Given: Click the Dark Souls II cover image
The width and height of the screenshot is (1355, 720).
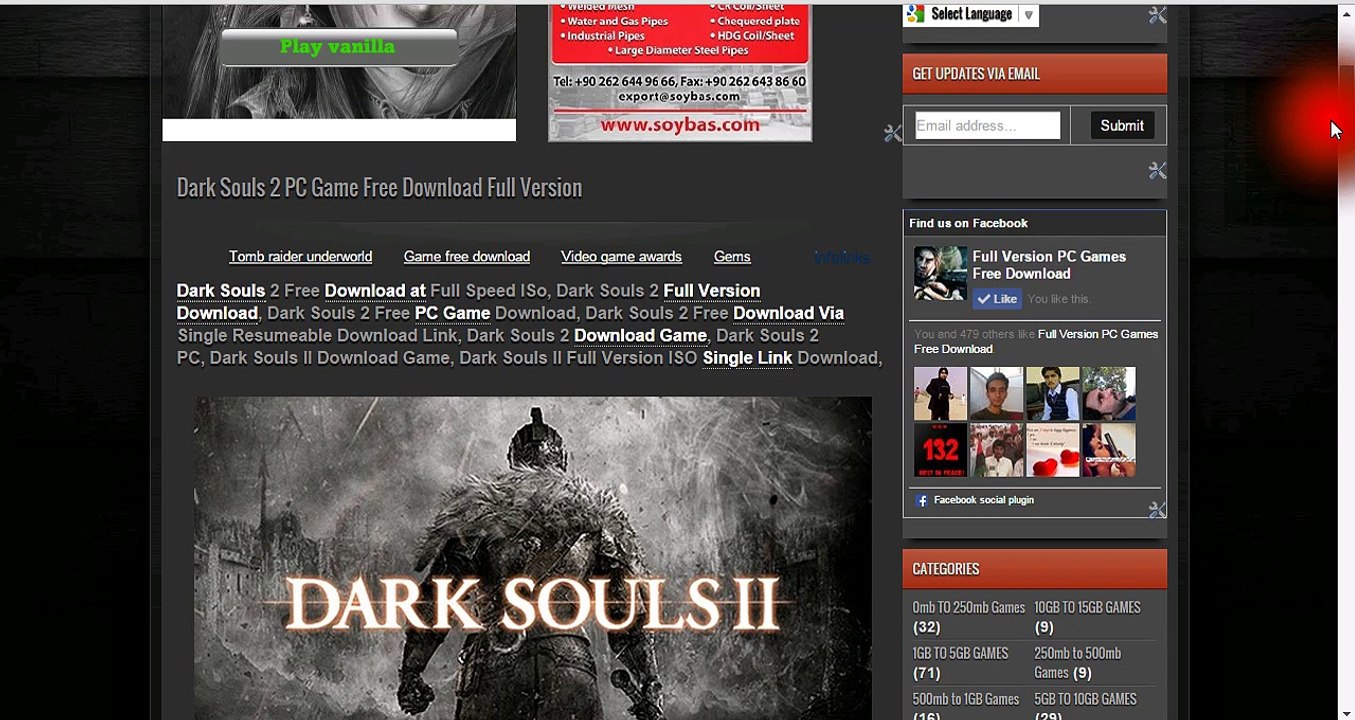Looking at the screenshot, I should coord(533,558).
